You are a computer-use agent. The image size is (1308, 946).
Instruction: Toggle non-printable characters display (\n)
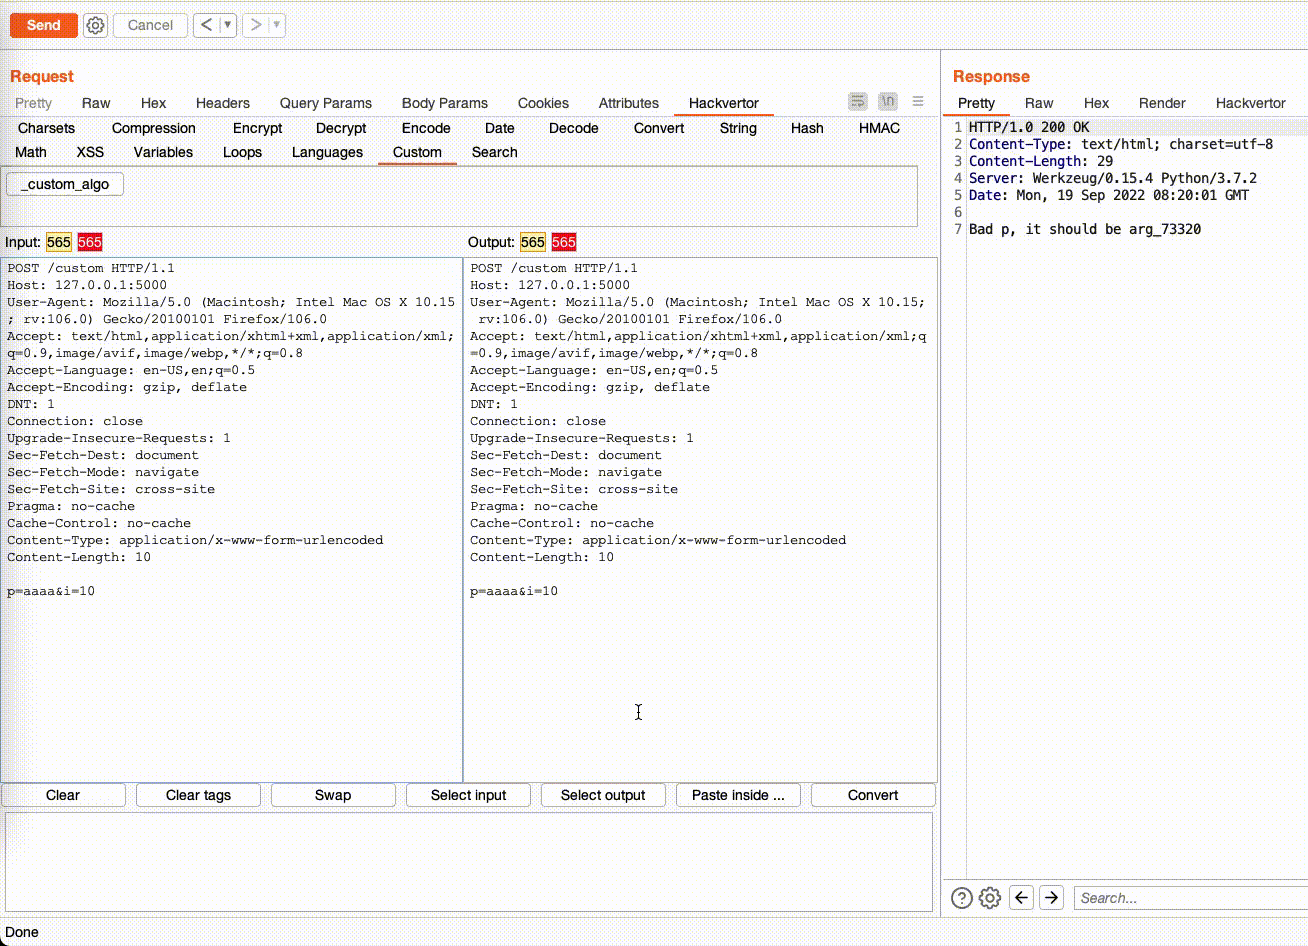click(888, 102)
